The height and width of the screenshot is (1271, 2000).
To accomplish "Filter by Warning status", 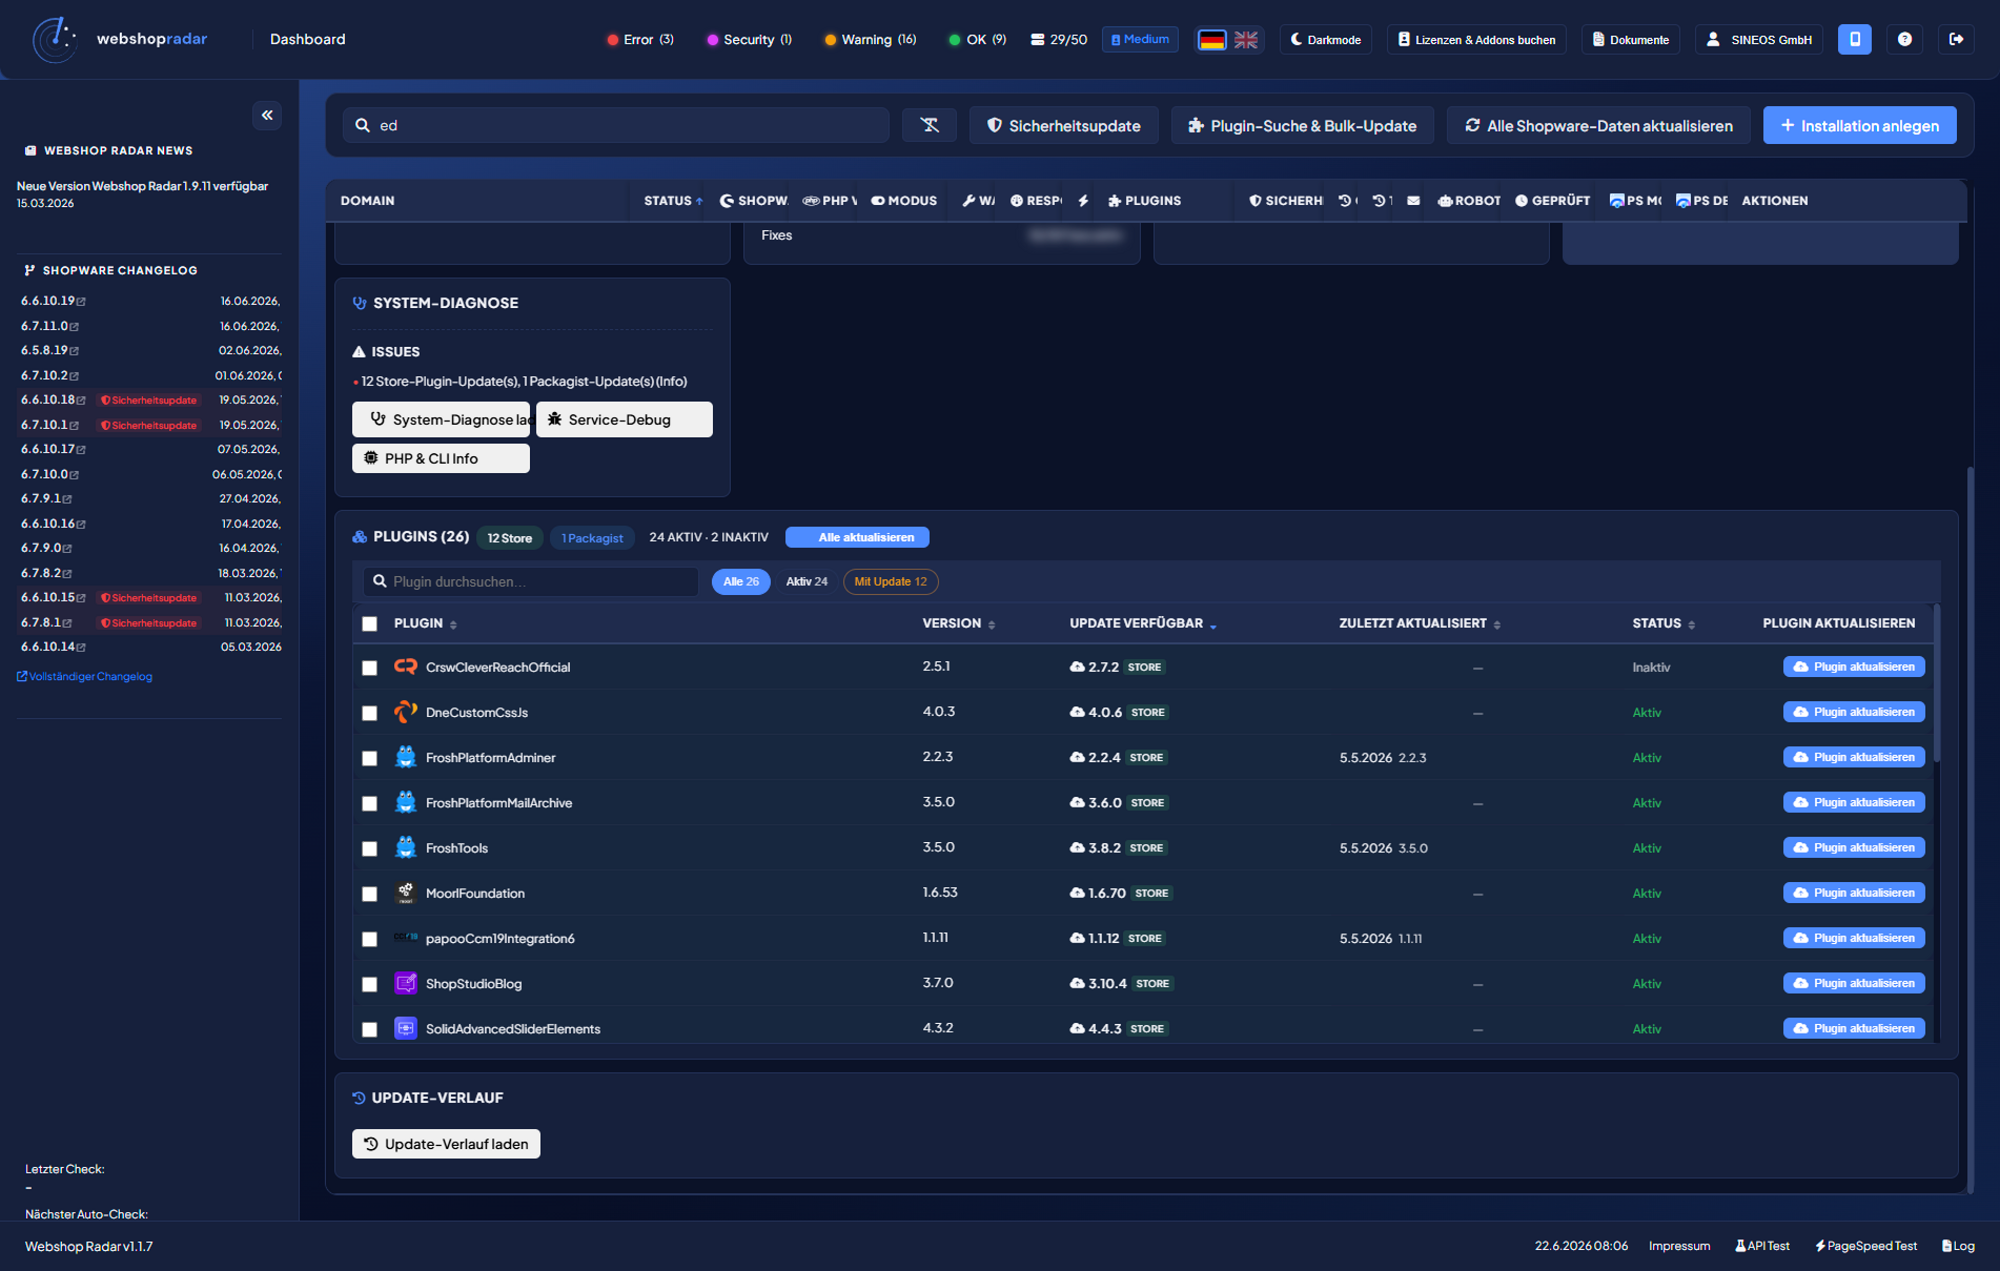I will click(x=870, y=40).
